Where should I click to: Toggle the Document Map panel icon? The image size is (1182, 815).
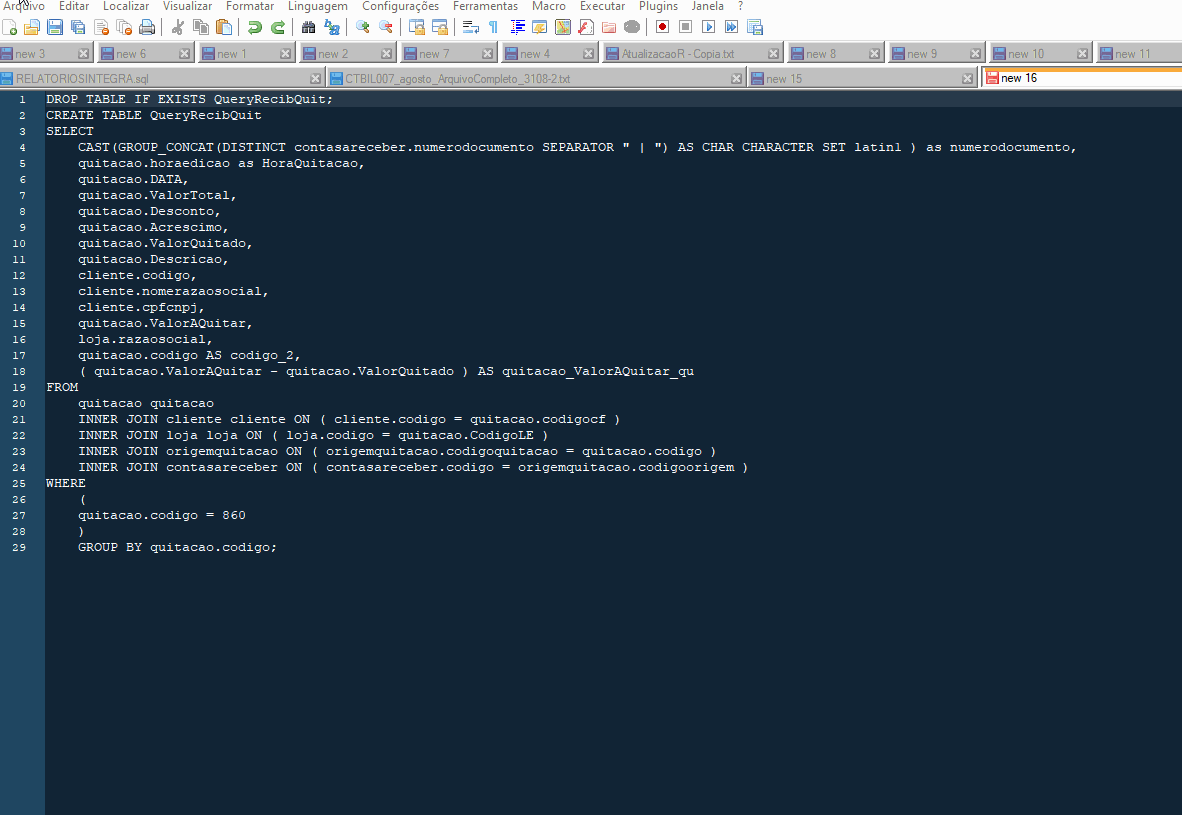click(x=563, y=28)
